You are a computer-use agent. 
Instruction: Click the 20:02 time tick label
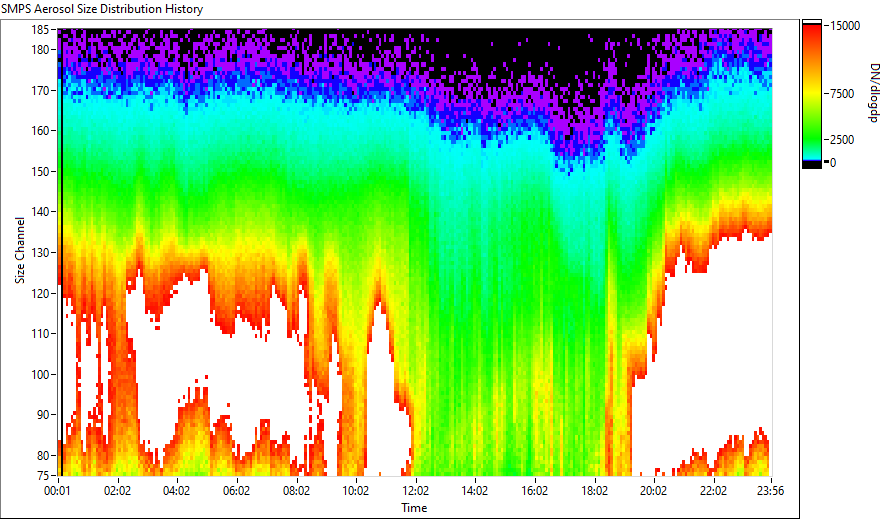[x=653, y=491]
